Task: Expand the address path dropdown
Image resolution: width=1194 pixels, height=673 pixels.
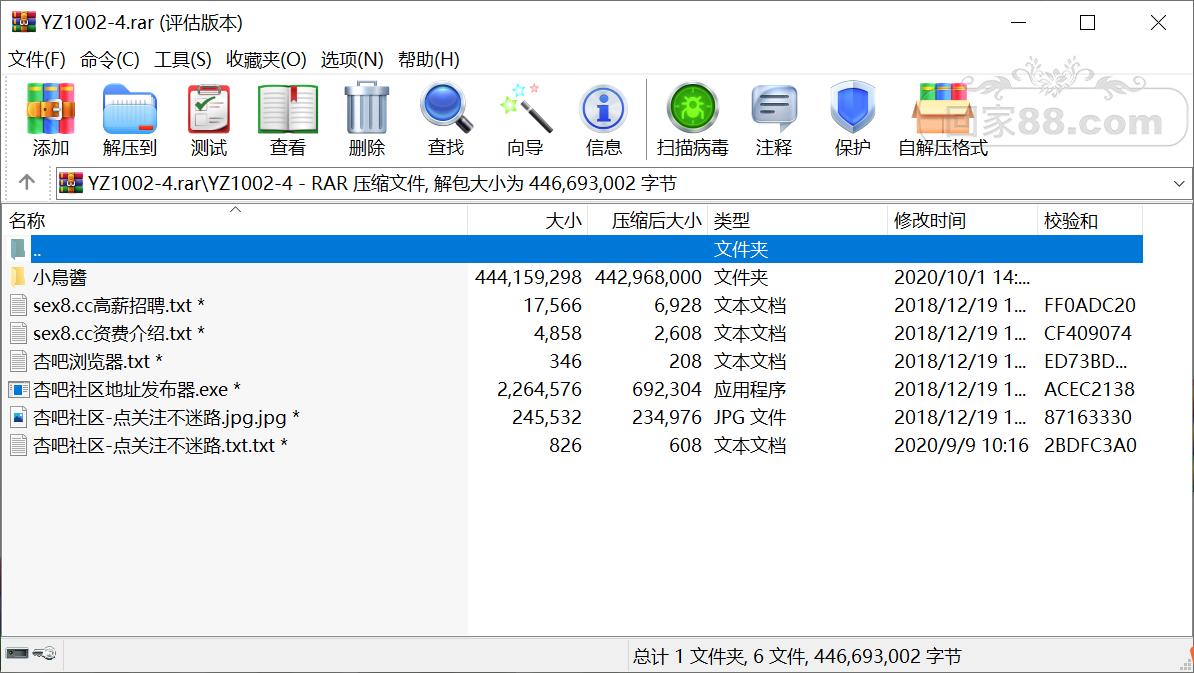Action: [1179, 183]
